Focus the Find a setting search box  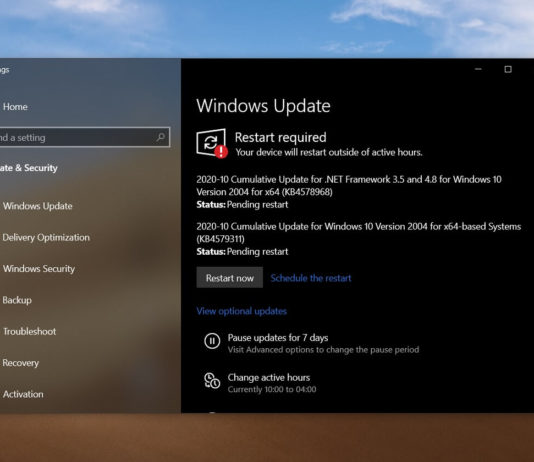point(85,137)
